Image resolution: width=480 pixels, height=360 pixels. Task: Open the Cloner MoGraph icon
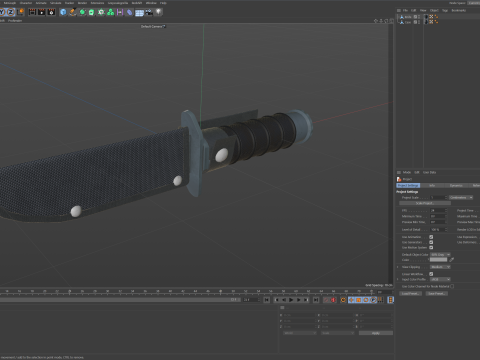(101, 12)
